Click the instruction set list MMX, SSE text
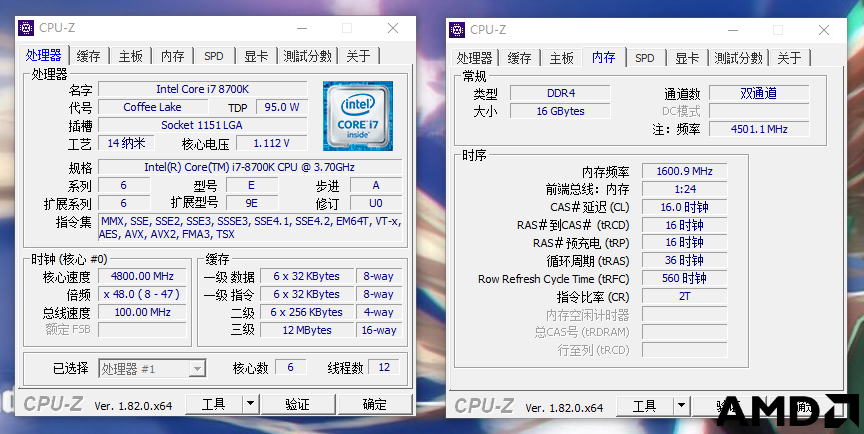This screenshot has height=434, width=864. (251, 227)
